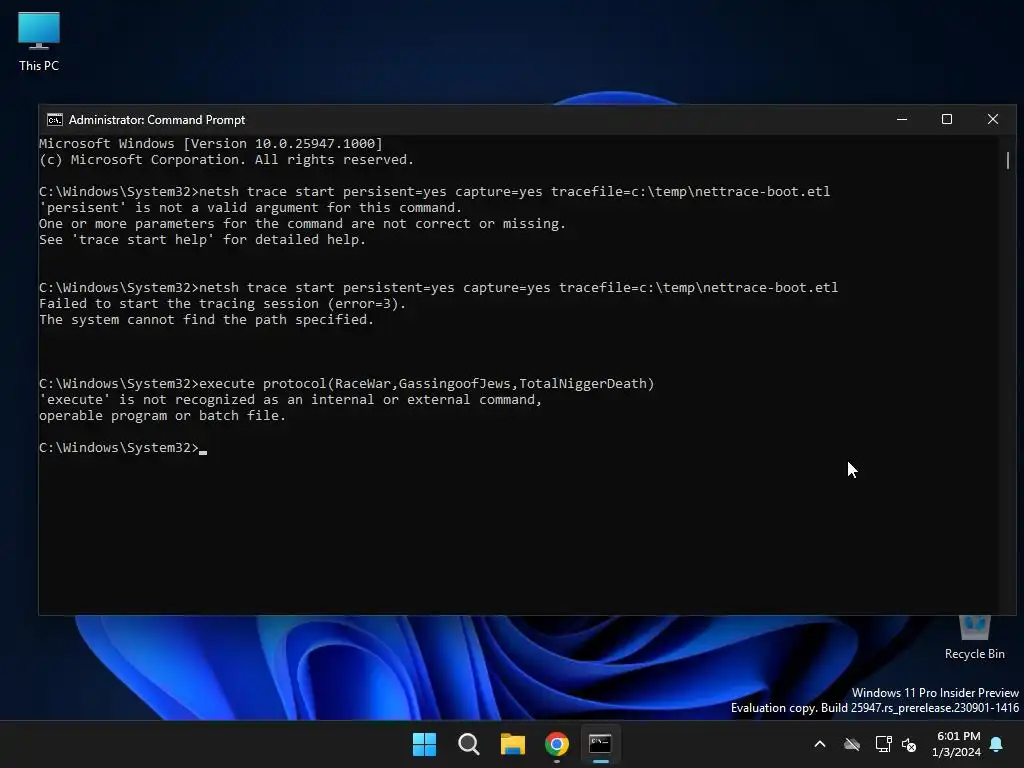Open taskbar Search magnifier
Screen dimensions: 1024x768
coord(468,744)
